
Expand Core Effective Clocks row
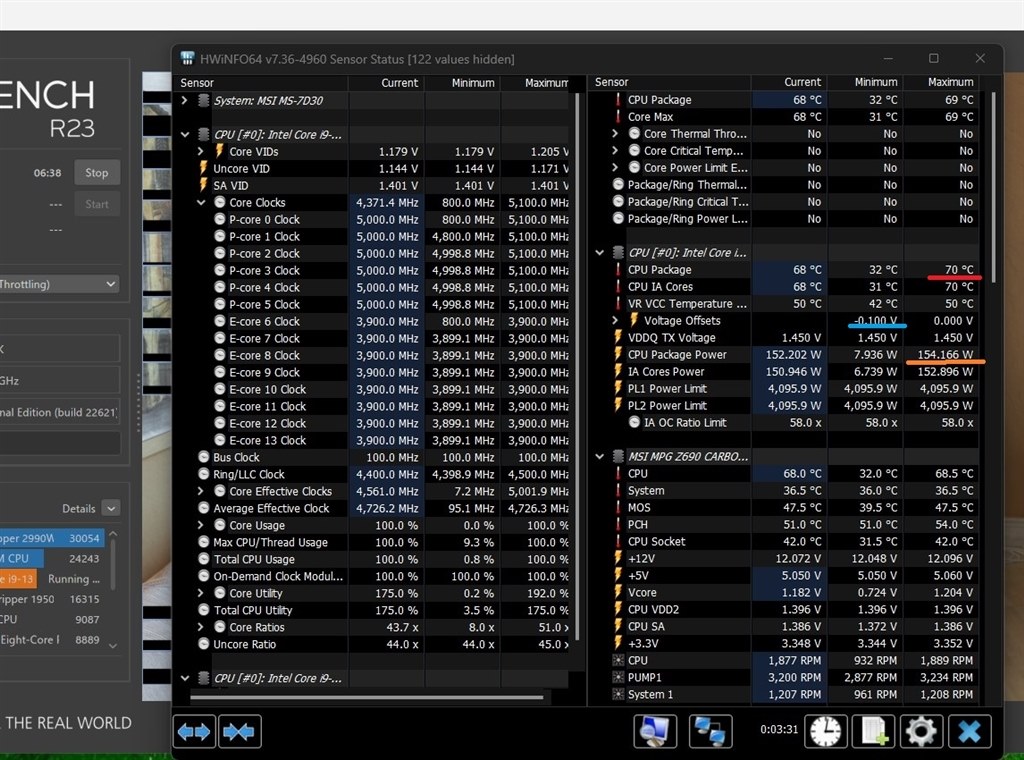pyautogui.click(x=201, y=491)
